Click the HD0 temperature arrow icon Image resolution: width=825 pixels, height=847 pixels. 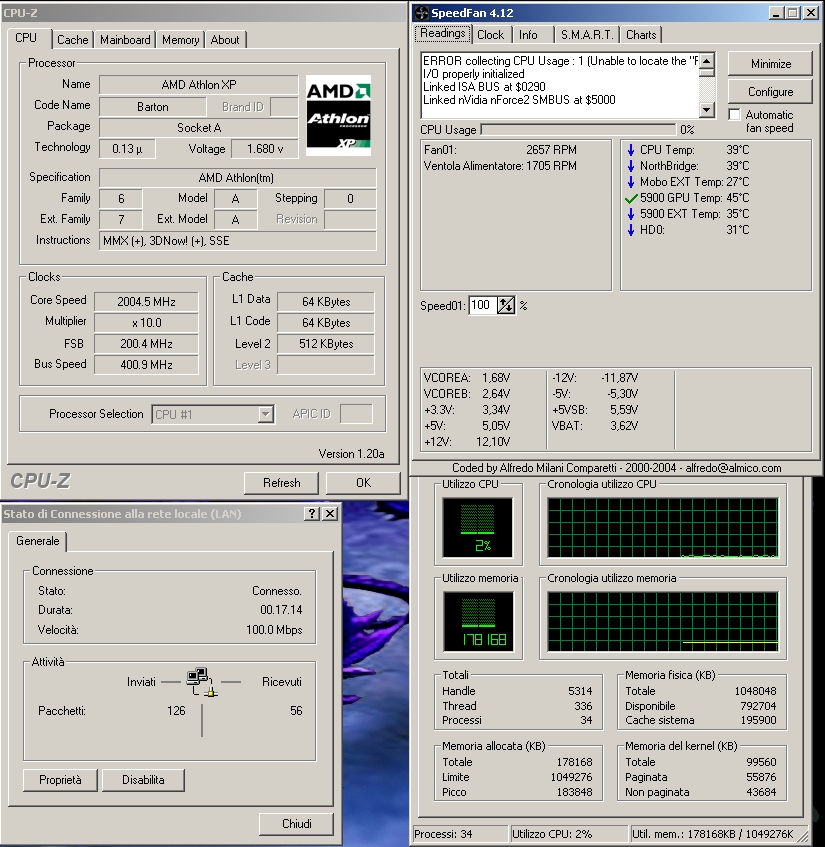(x=631, y=230)
